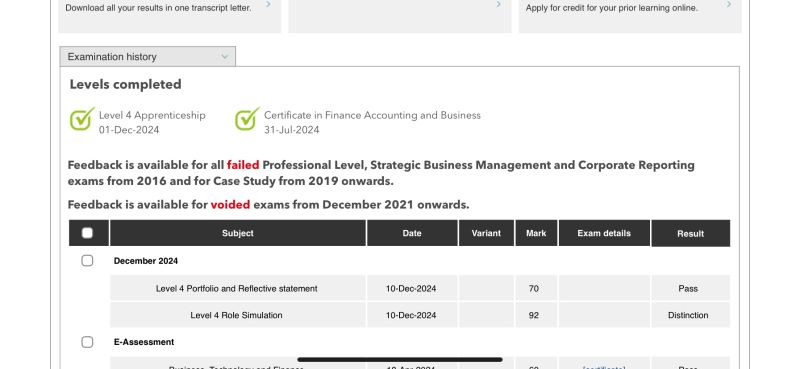
Task: Click the Level 4 Apprenticeship green checkmark icon
Action: point(82,119)
